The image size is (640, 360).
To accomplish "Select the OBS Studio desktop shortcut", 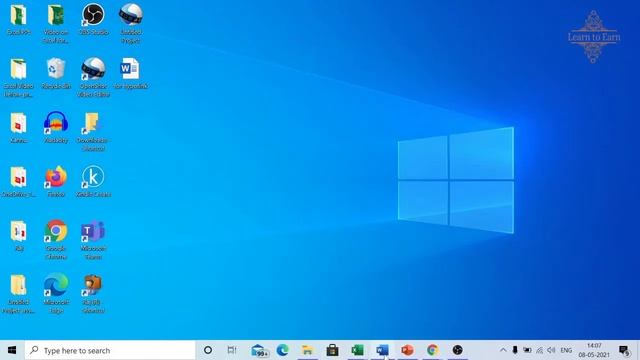I will pyautogui.click(x=93, y=19).
